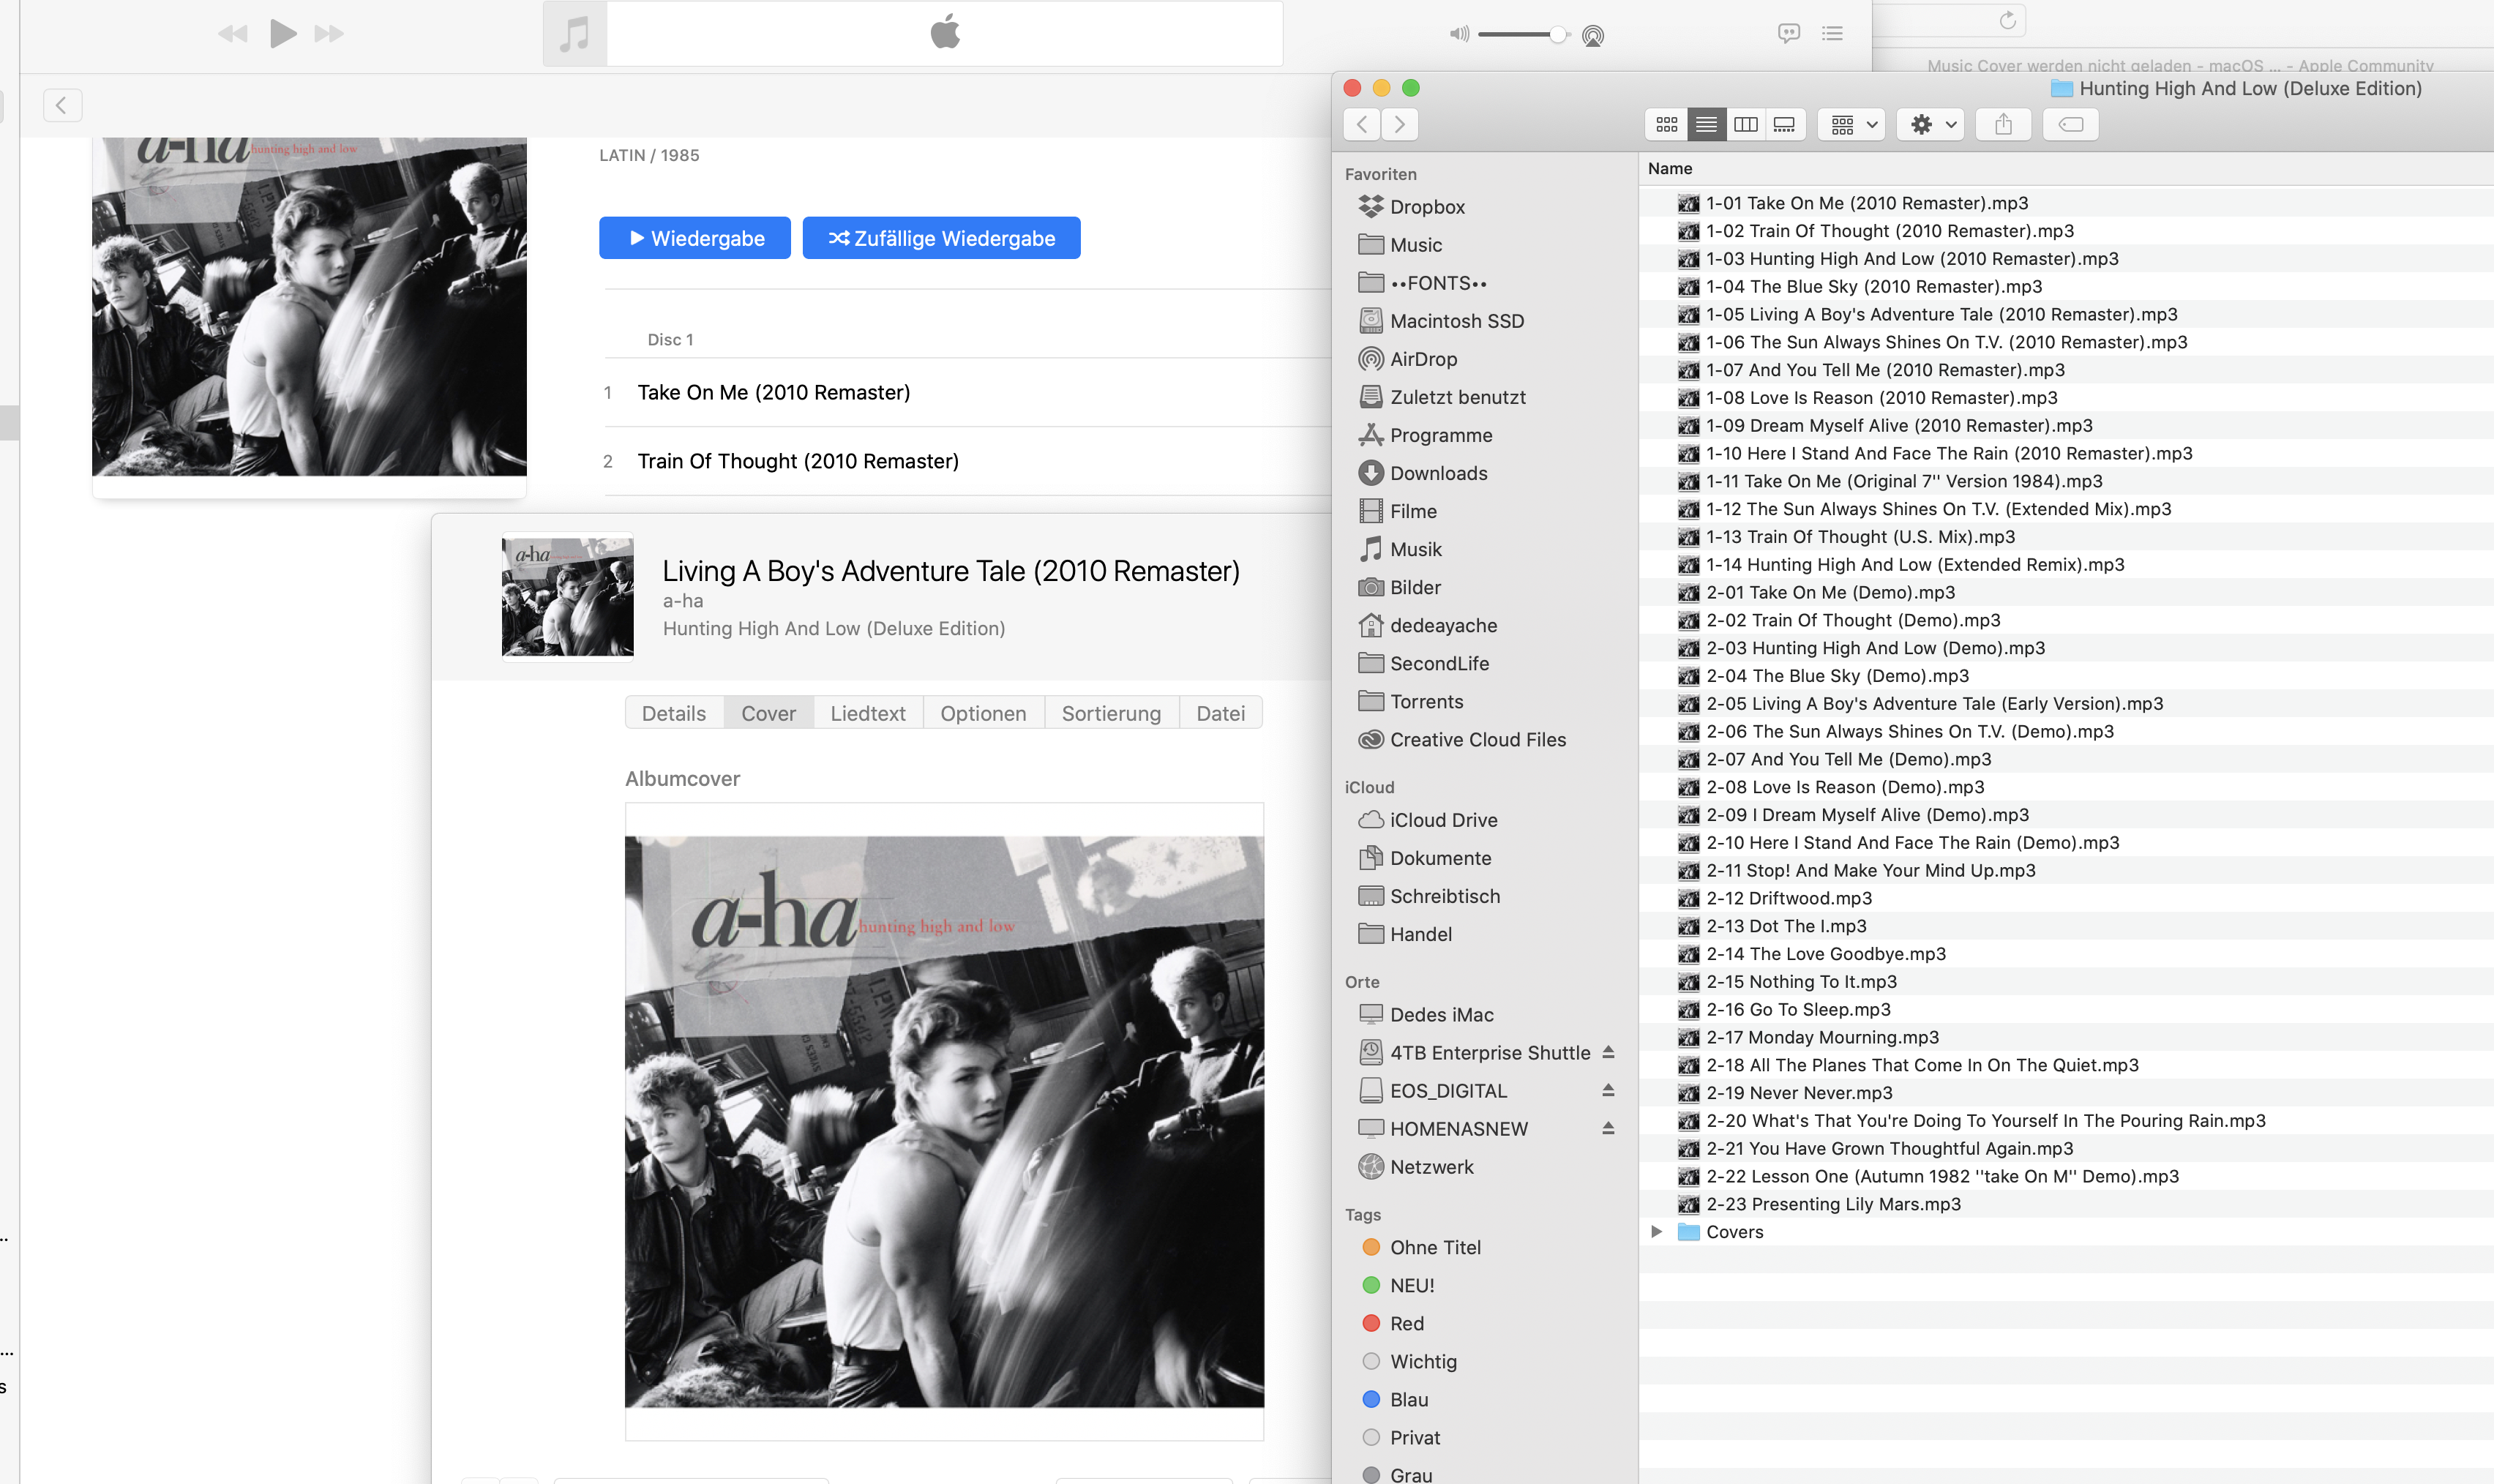Open the Optionen tab
This screenshot has width=2494, height=1484.
983,713
